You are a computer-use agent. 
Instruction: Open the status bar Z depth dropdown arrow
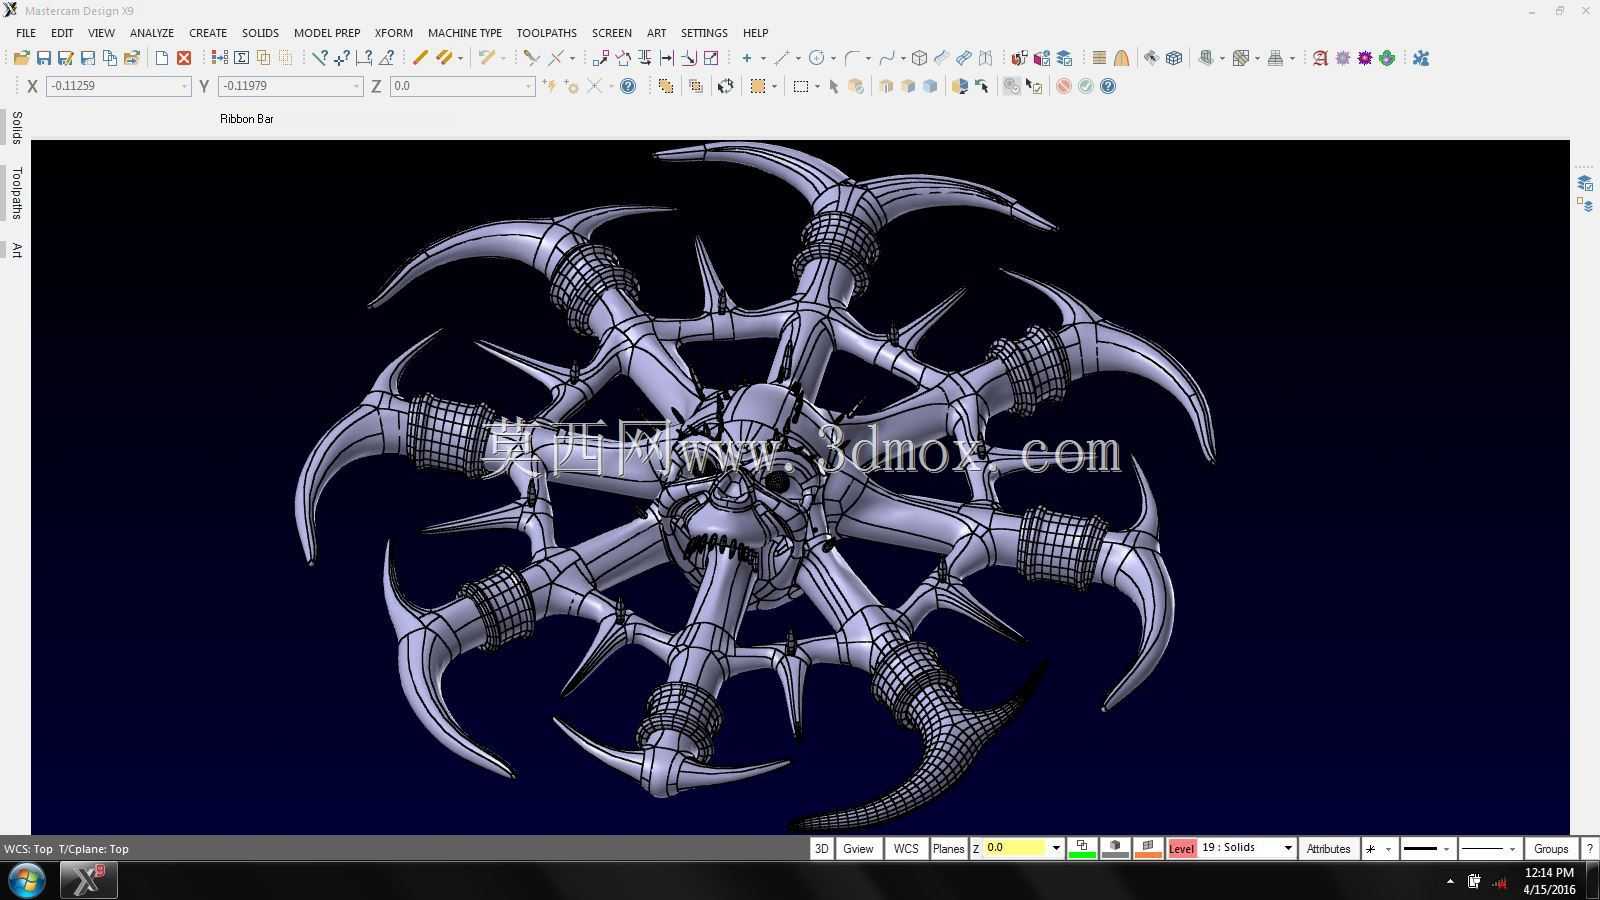pyautogui.click(x=1055, y=848)
